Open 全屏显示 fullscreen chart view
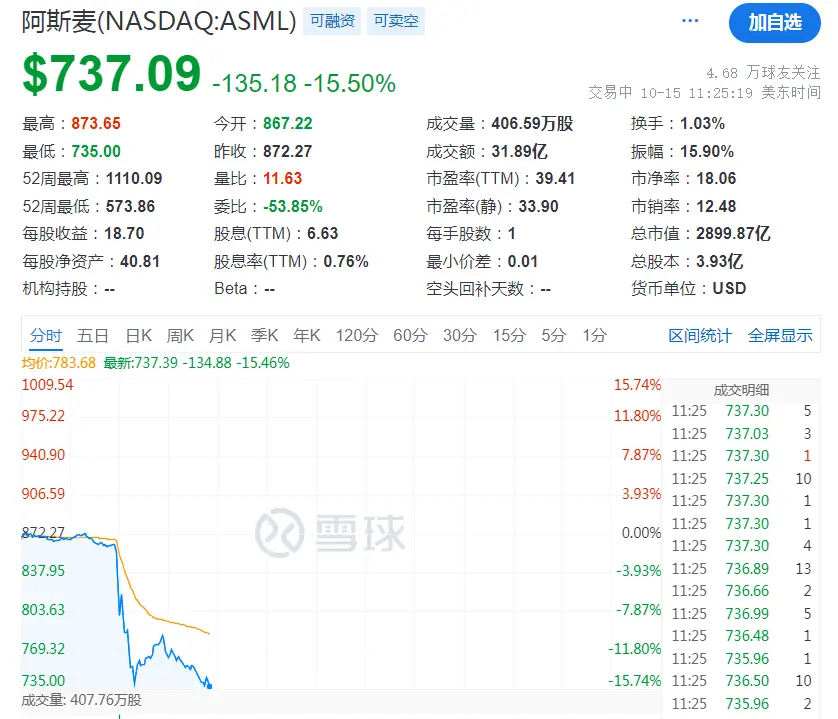 pos(780,335)
